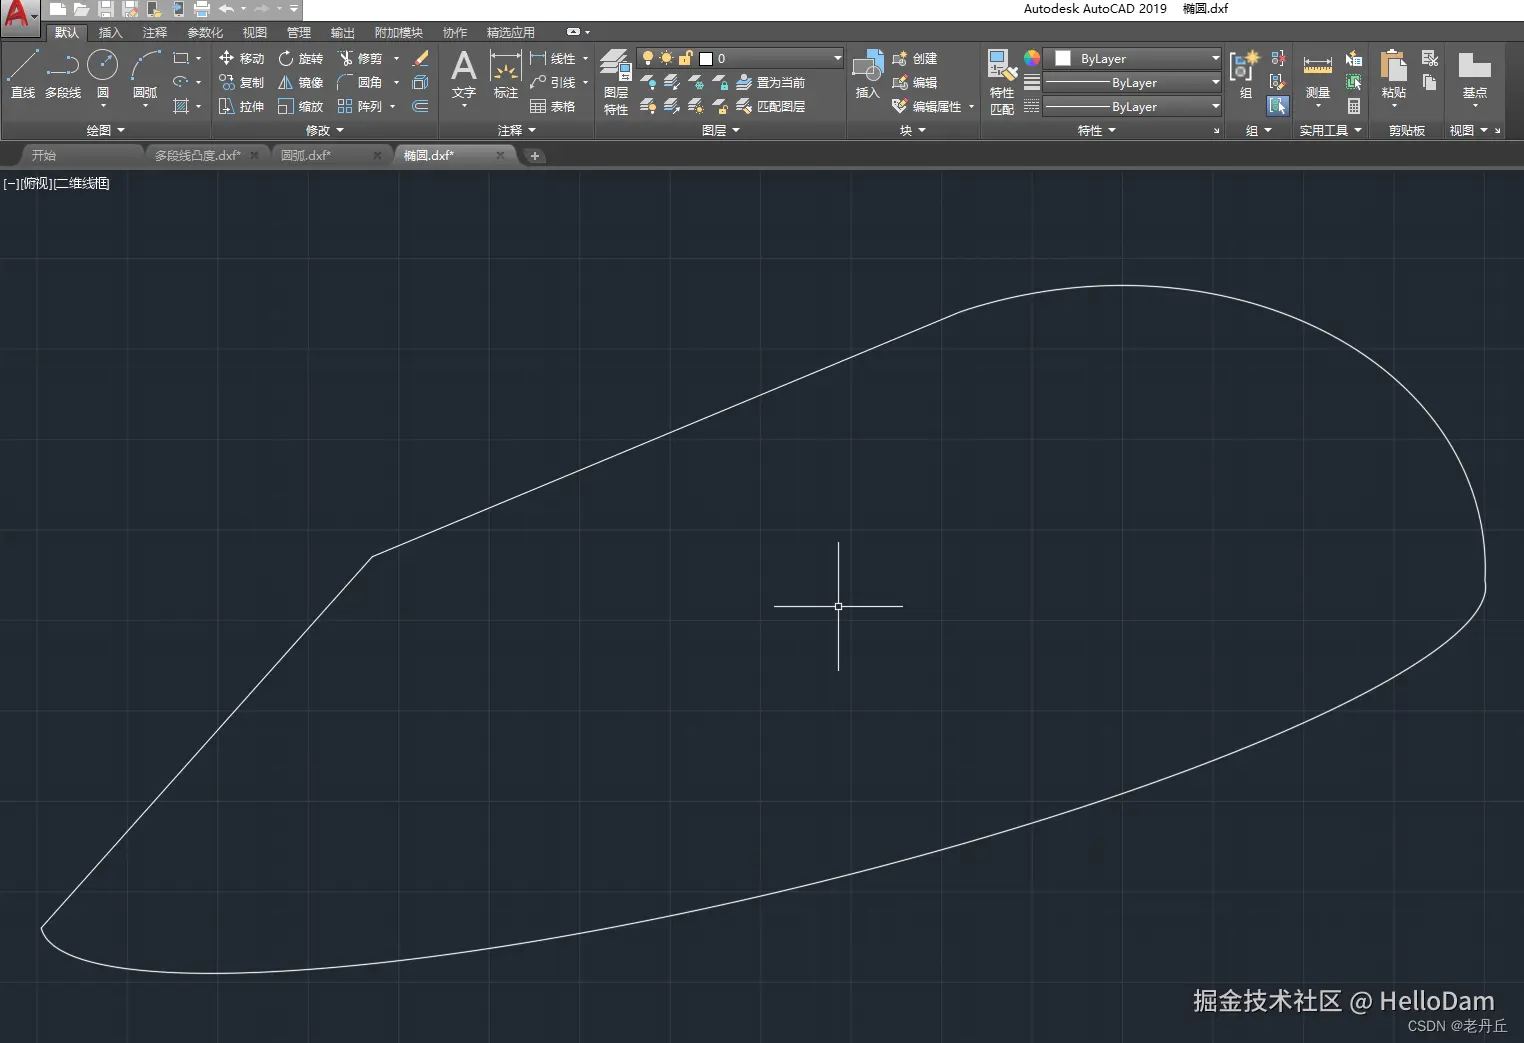Click the Offset tool icon in Modify panel
This screenshot has width=1524, height=1043.
pos(420,106)
